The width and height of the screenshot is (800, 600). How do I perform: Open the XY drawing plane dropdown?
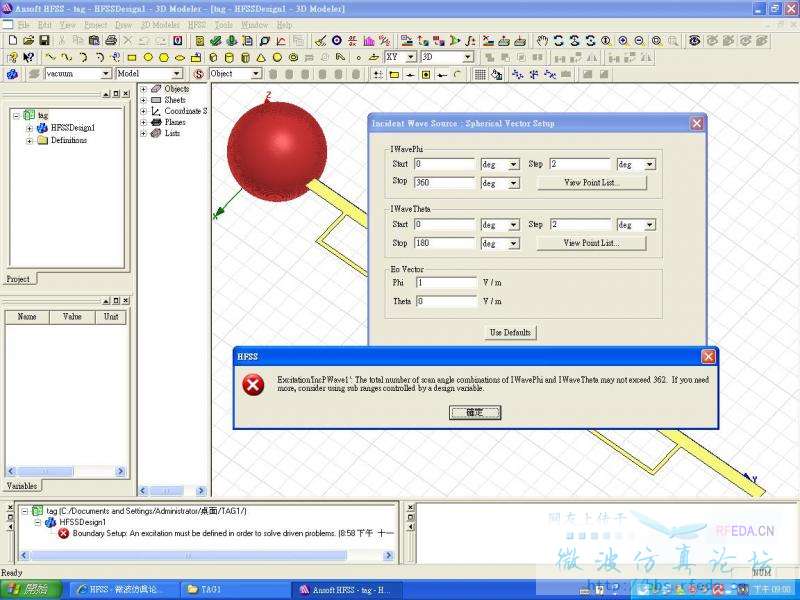coord(411,57)
